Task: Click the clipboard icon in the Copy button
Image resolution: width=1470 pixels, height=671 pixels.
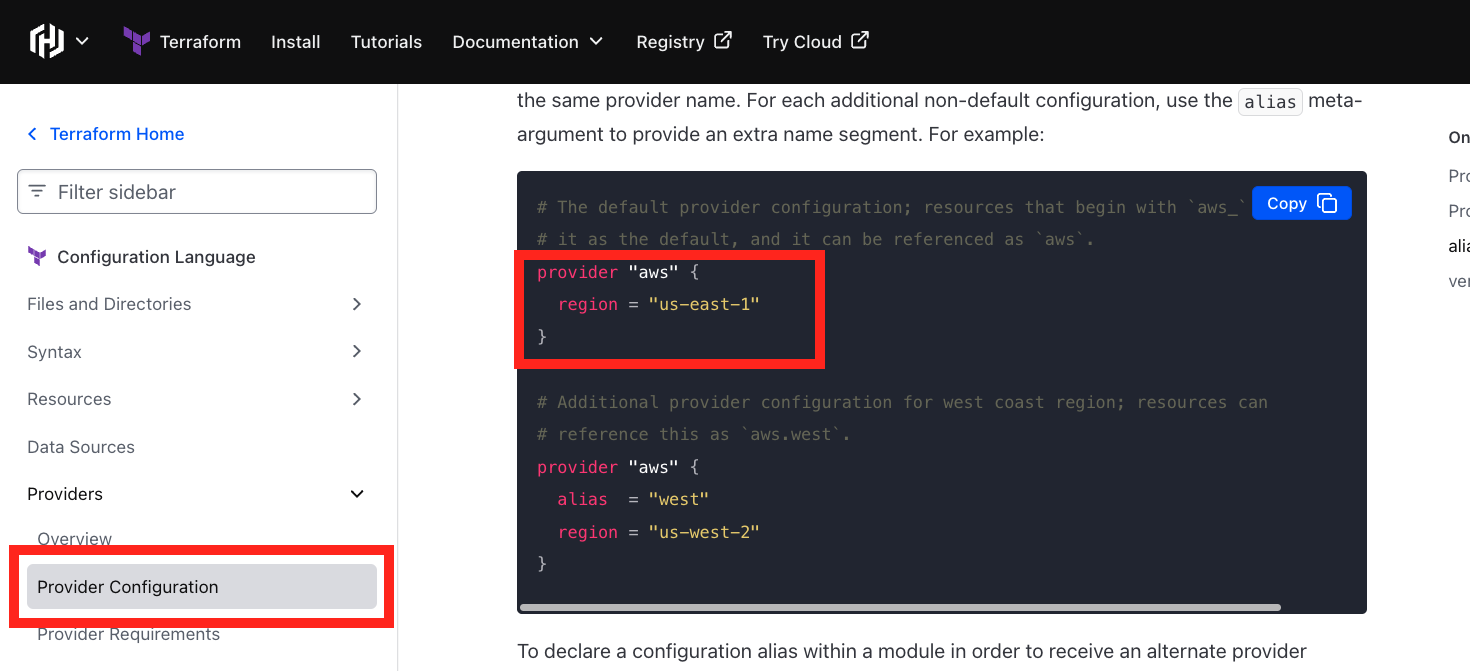Action: (x=1328, y=203)
